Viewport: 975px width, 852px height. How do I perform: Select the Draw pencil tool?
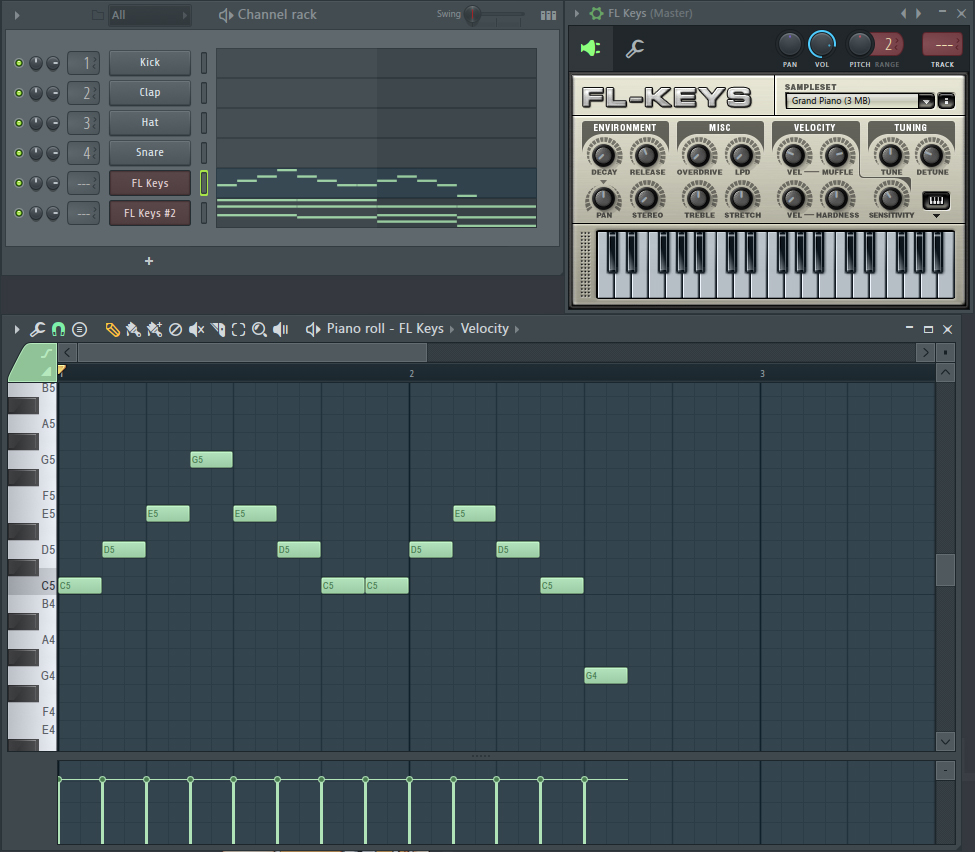click(113, 329)
